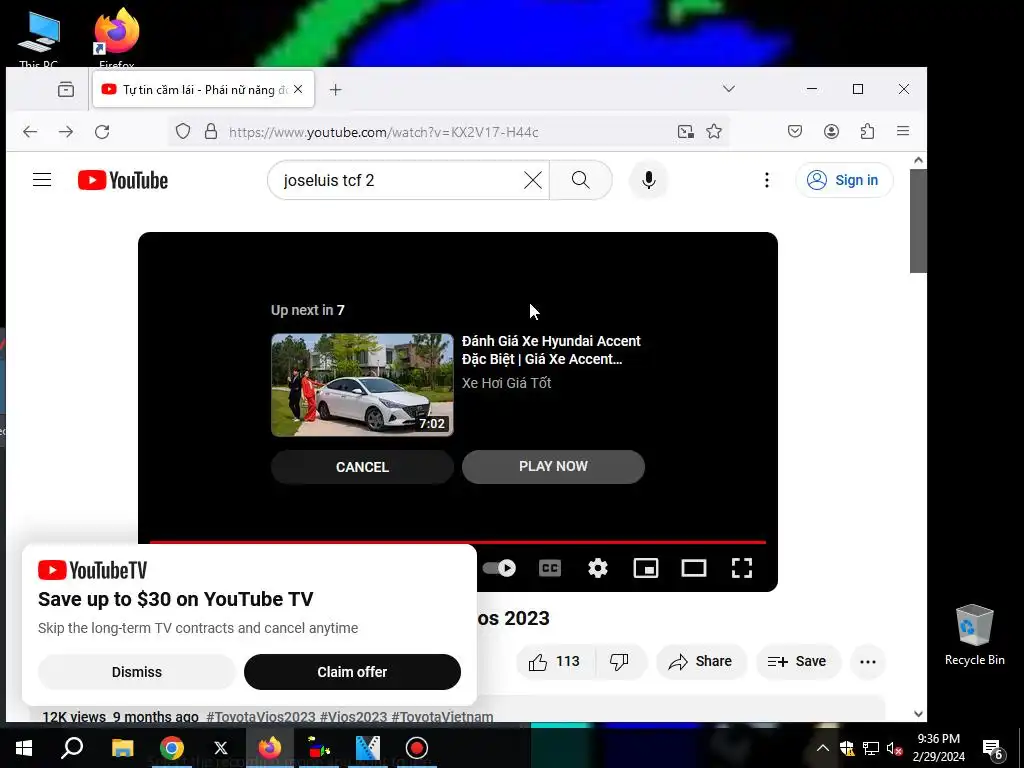
Task: Toggle the autoplay switch in player
Action: pos(499,568)
